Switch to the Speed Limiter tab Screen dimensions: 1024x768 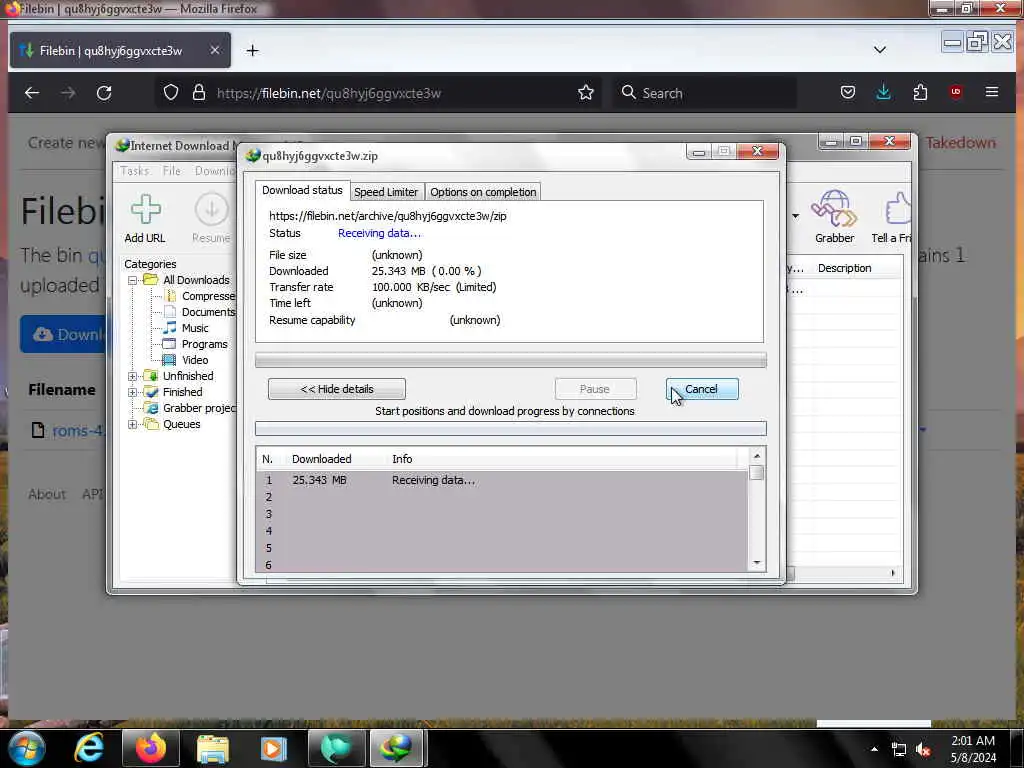[x=386, y=192]
